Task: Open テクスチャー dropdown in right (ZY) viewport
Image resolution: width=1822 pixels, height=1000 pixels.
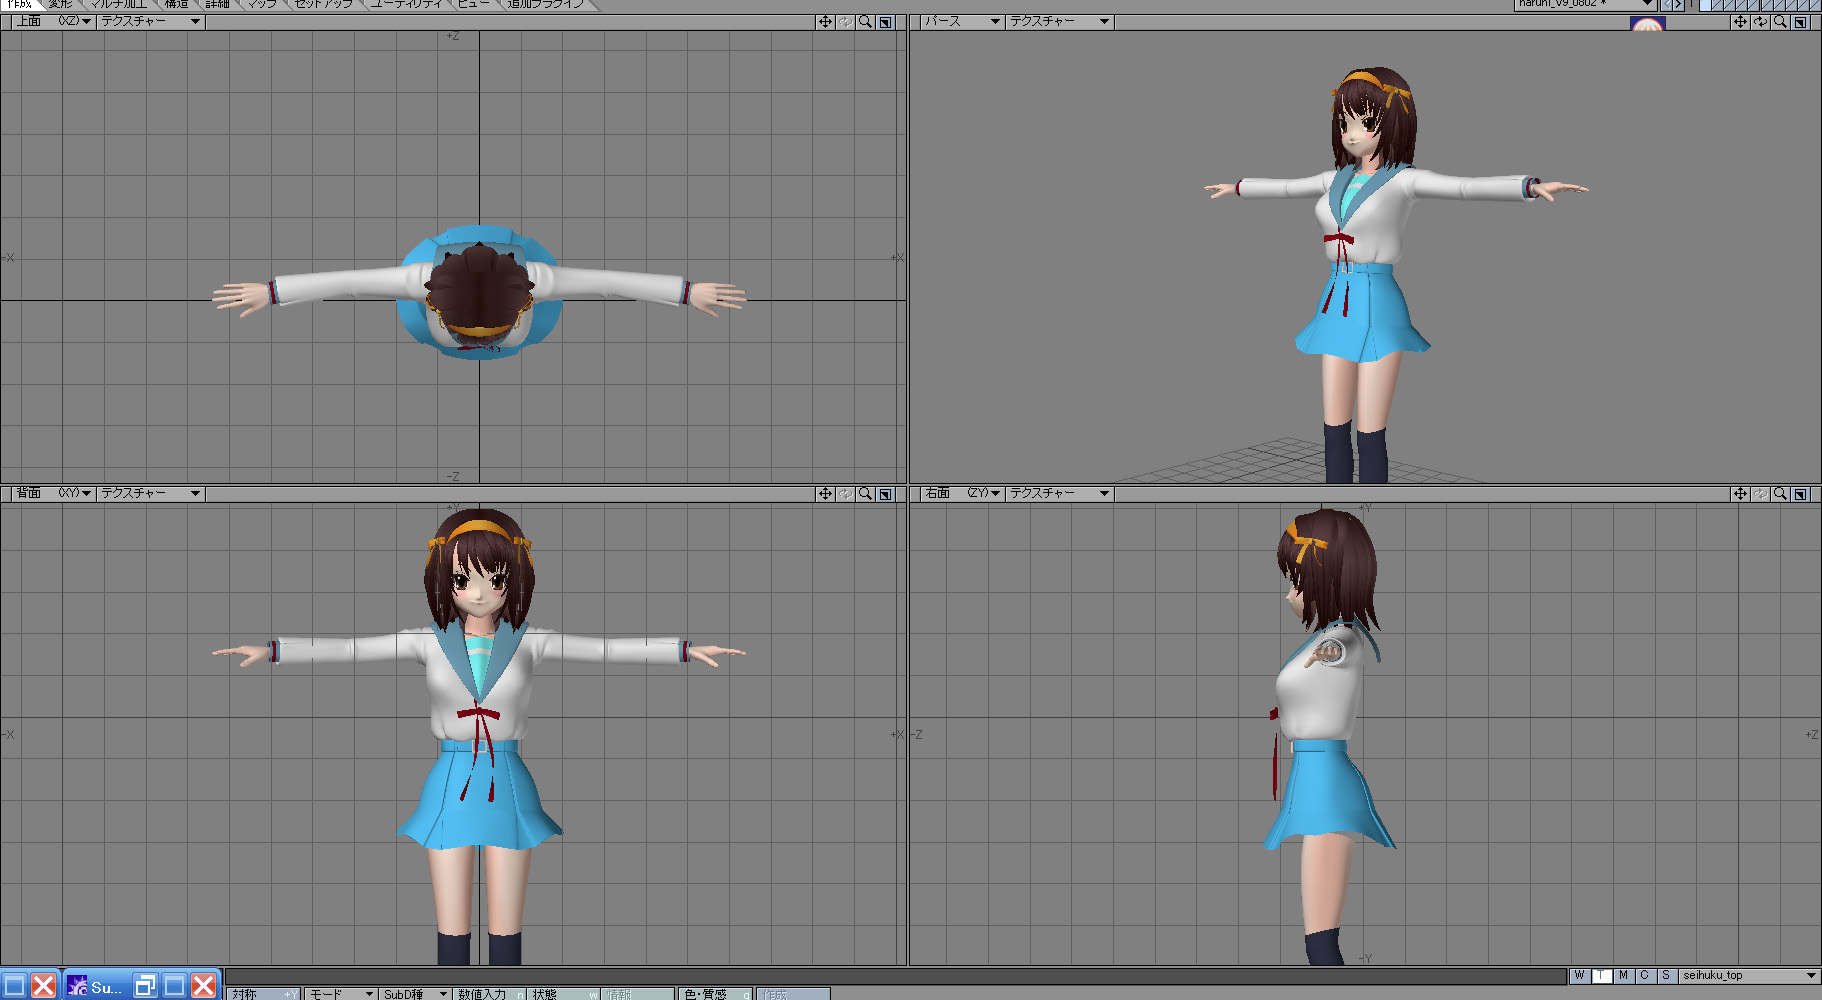Action: click(x=1060, y=493)
